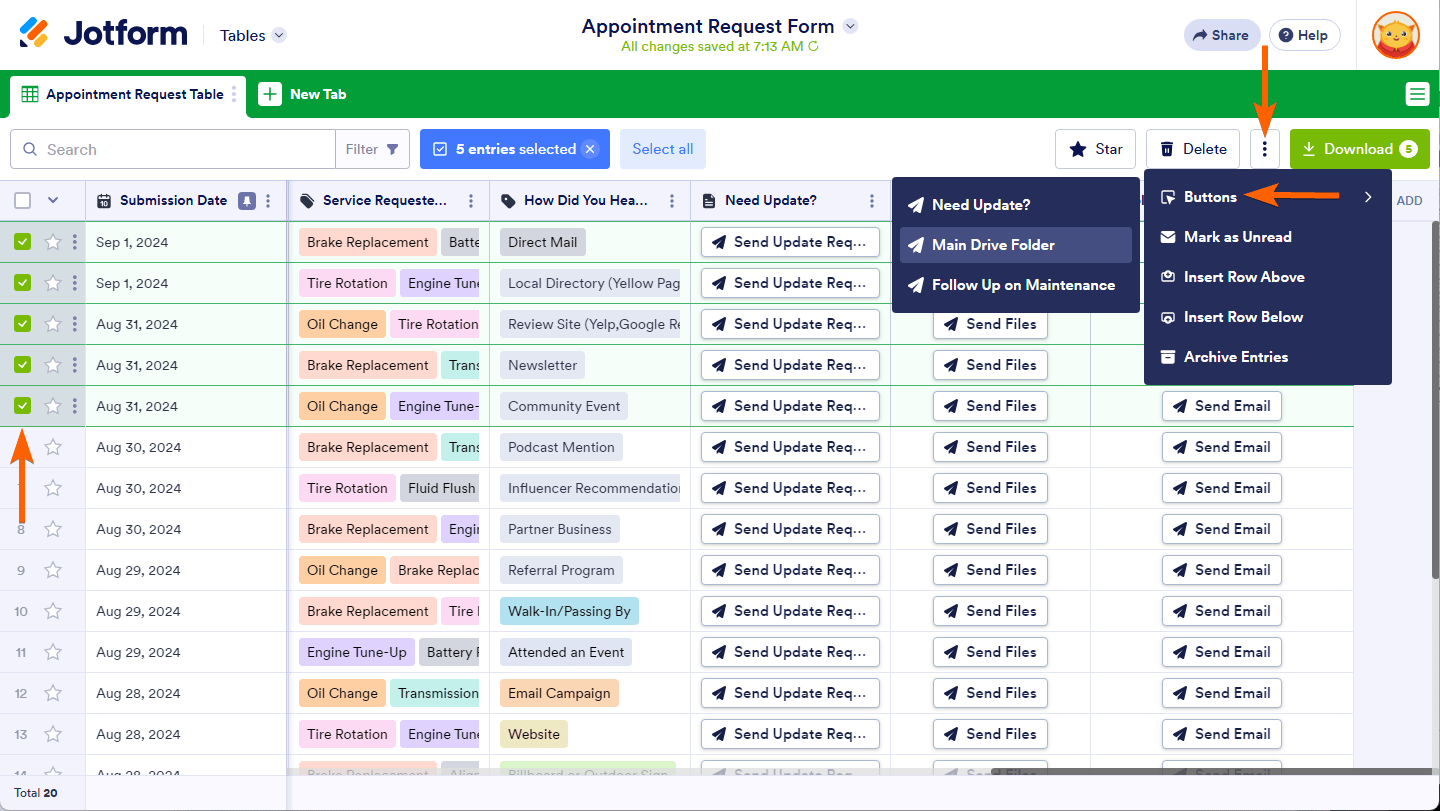Select Archive Entries from the menu
This screenshot has height=811, width=1440.
tap(1268, 357)
